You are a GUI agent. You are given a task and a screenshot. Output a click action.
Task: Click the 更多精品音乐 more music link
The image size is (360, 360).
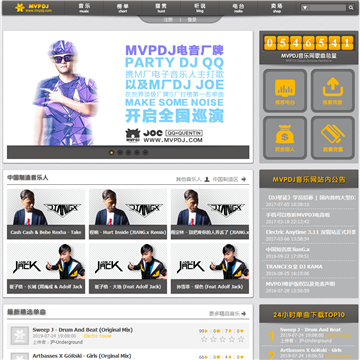(224, 314)
